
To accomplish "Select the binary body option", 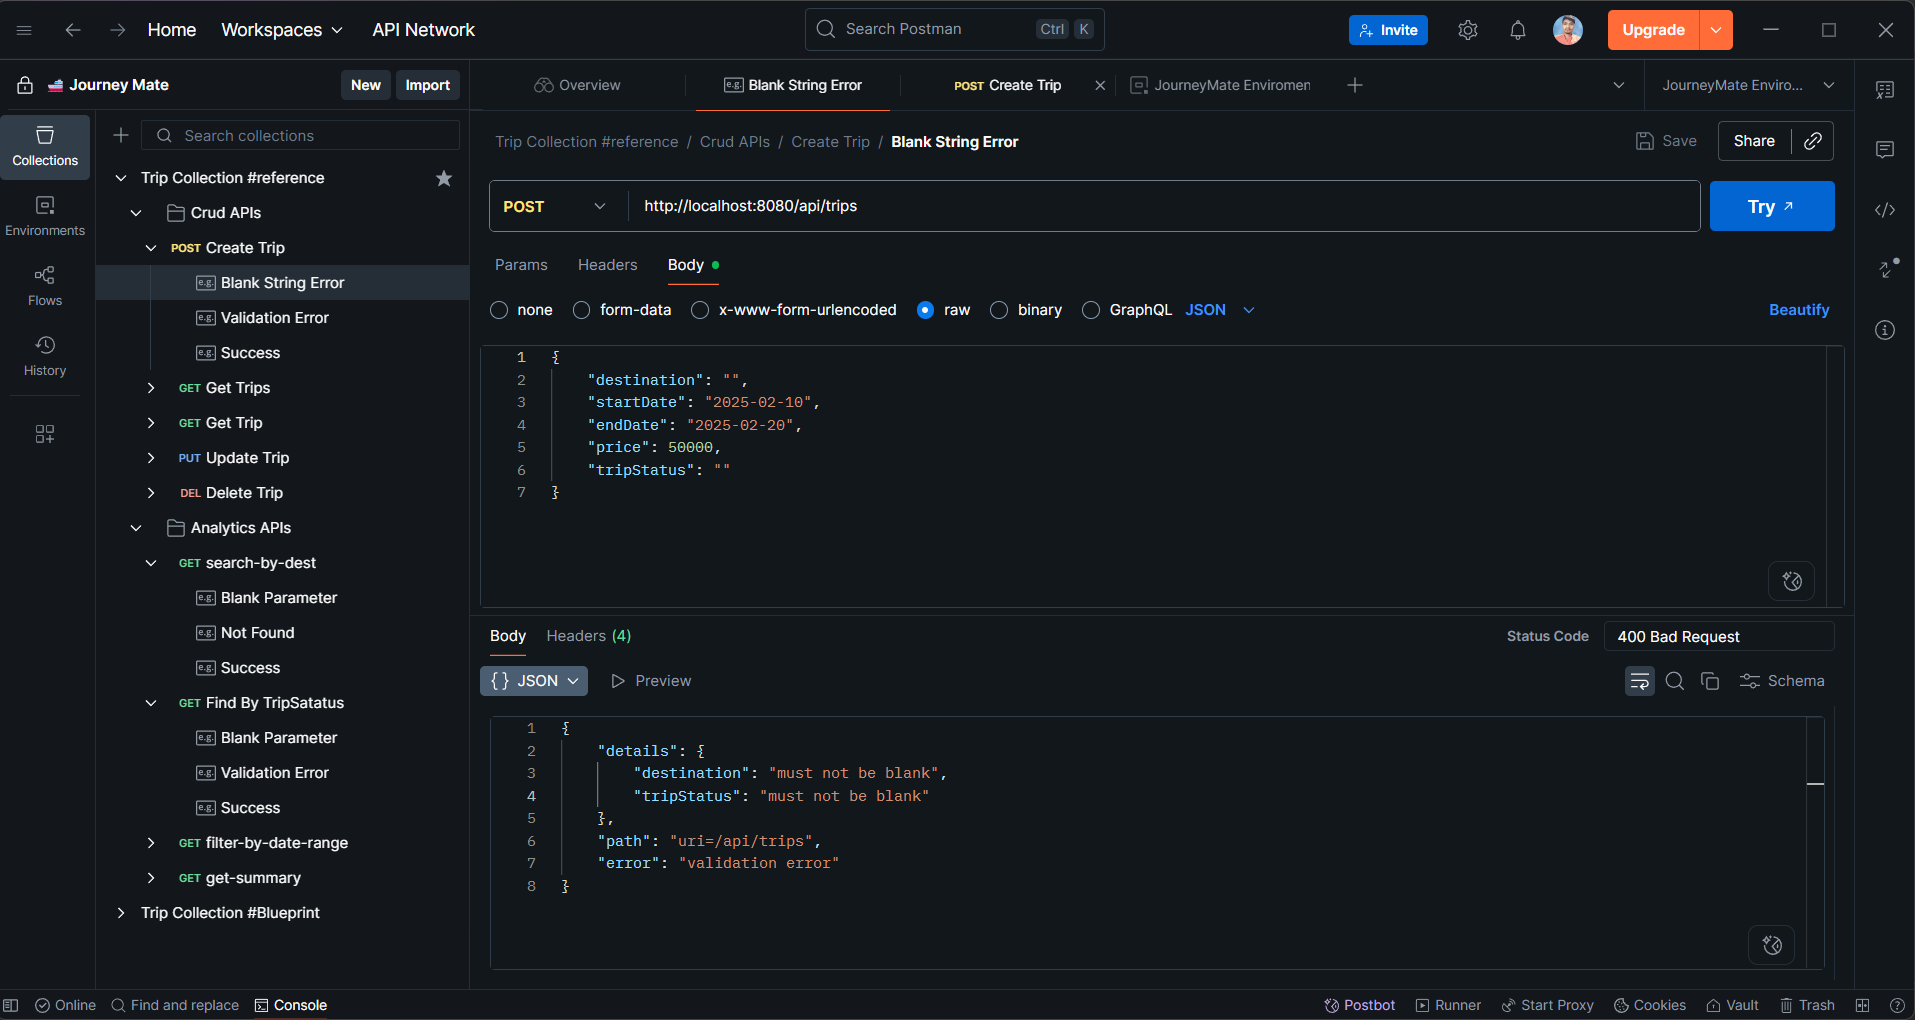I will pos(999,310).
